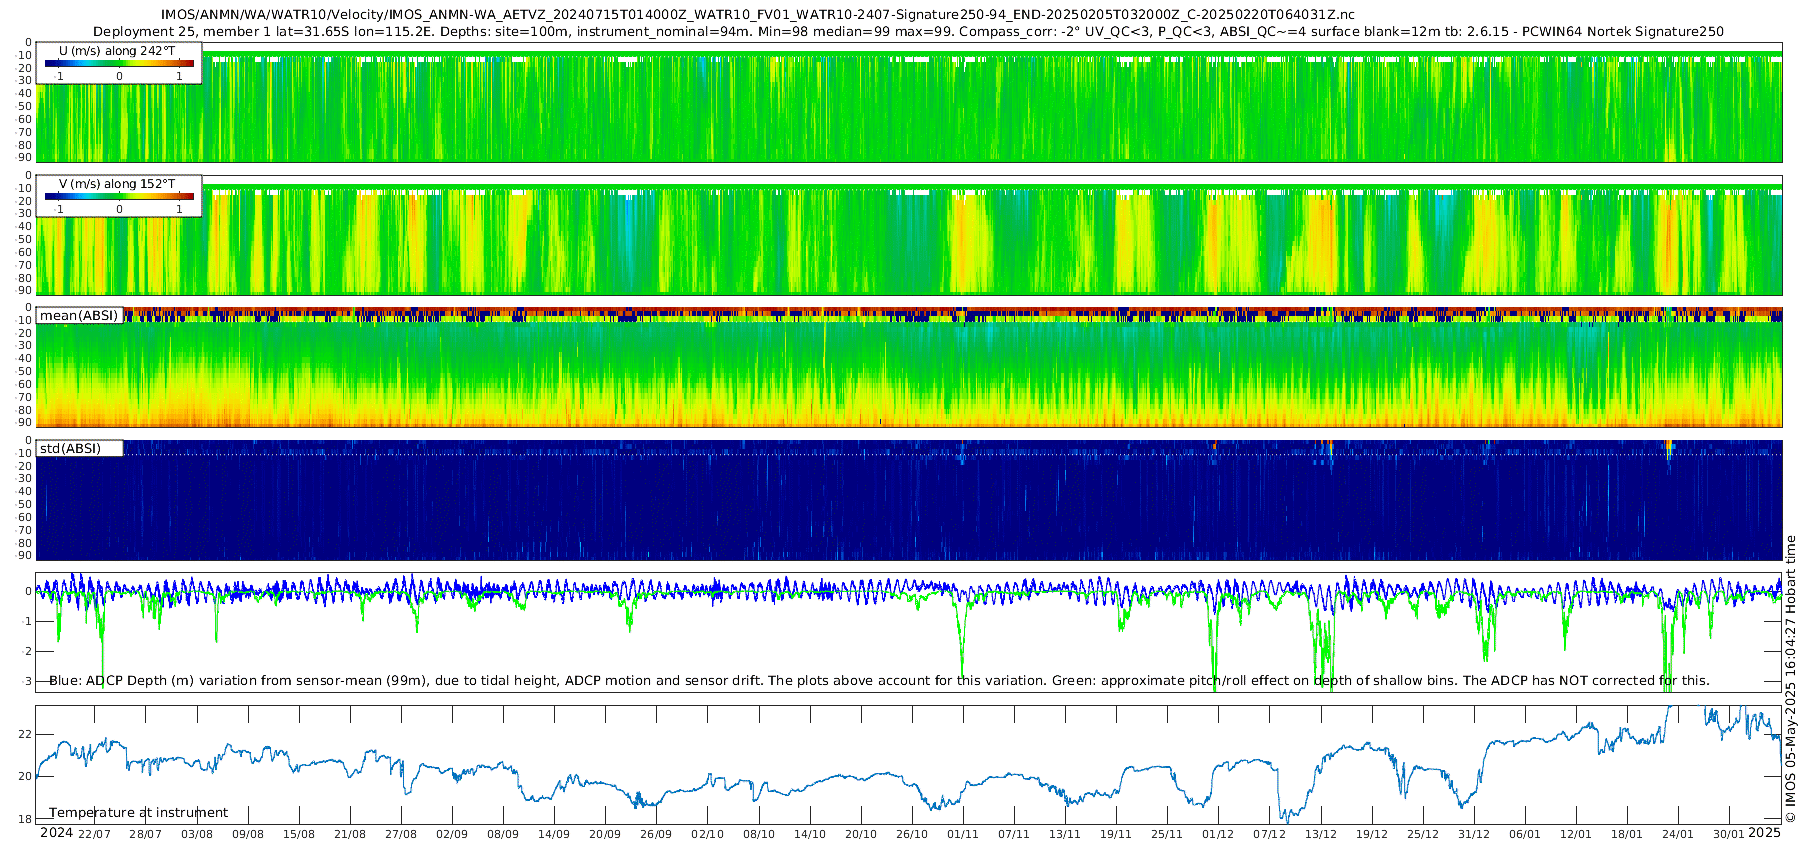The image size is (1800, 850).
Task: Click the 18/01 date tick label
Action: [1627, 835]
